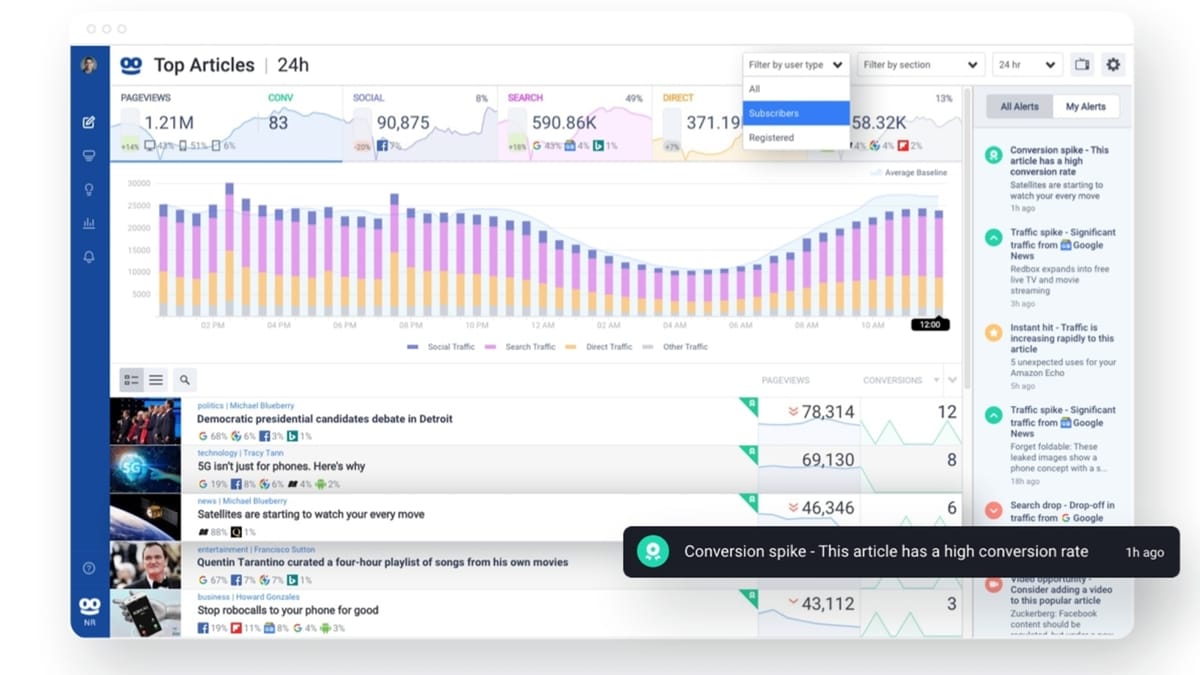Screen dimensions: 1200x675
Task: Click pageviews value 78,314
Action: pyautogui.click(x=828, y=412)
